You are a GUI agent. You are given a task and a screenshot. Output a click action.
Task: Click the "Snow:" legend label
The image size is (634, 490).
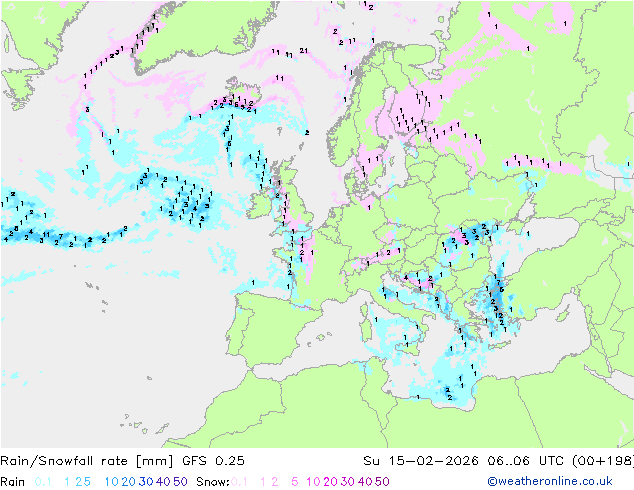click(x=213, y=482)
